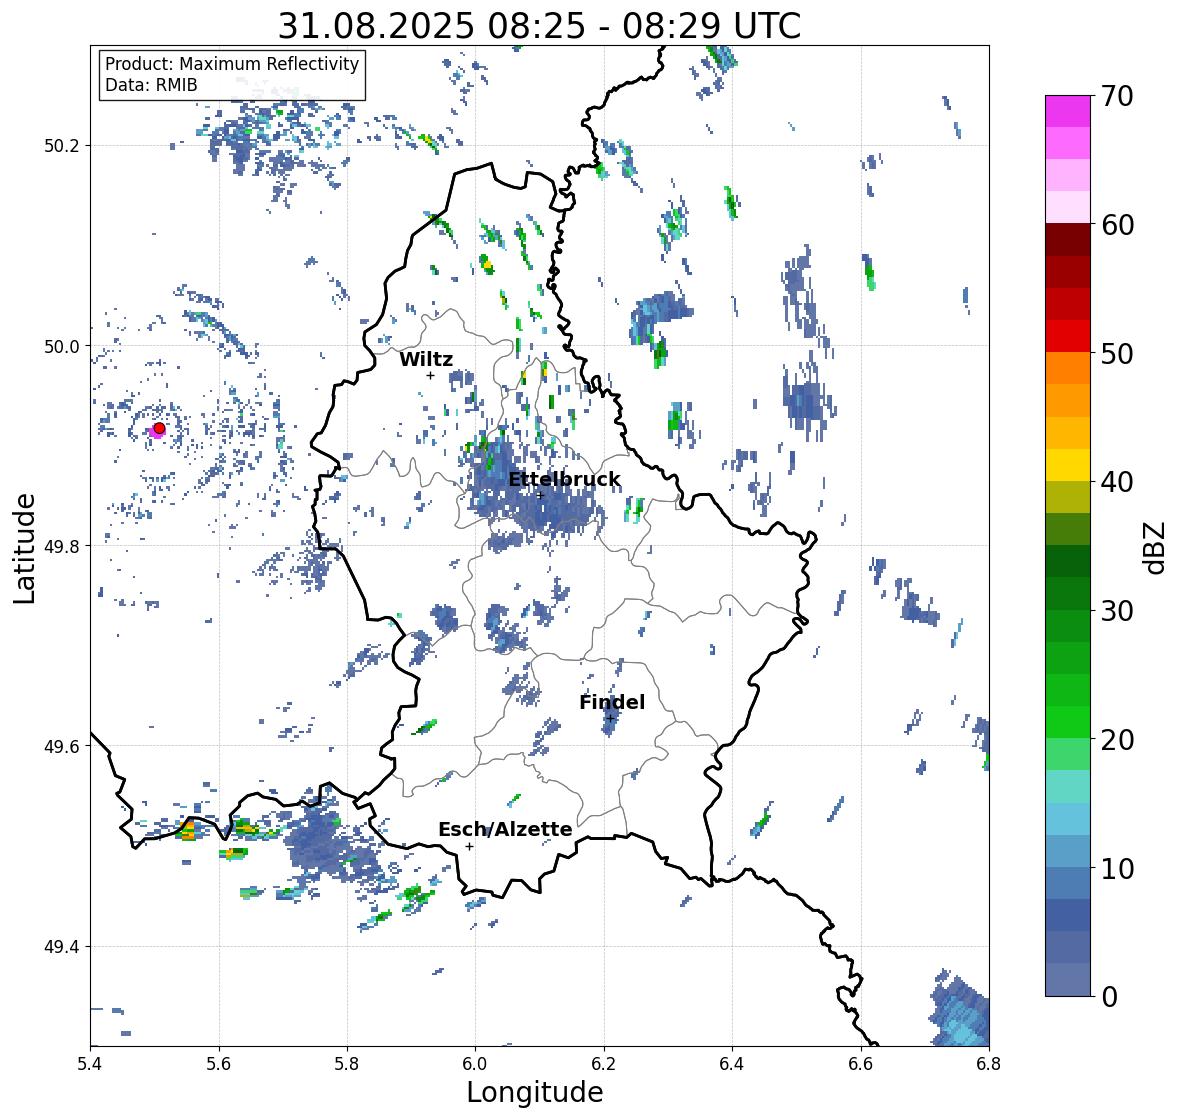Click the red dot marker near 5.5 longitude
1179x1117 pixels.
tap(159, 428)
